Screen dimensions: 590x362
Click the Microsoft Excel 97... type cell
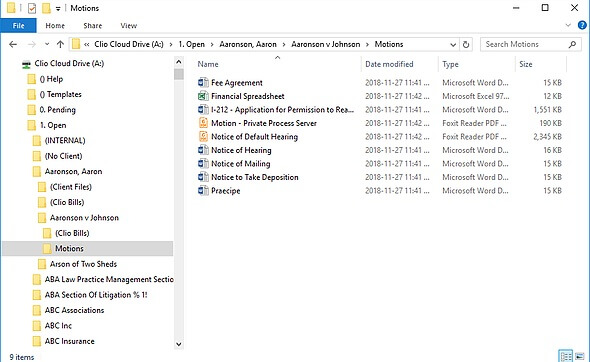coord(476,96)
